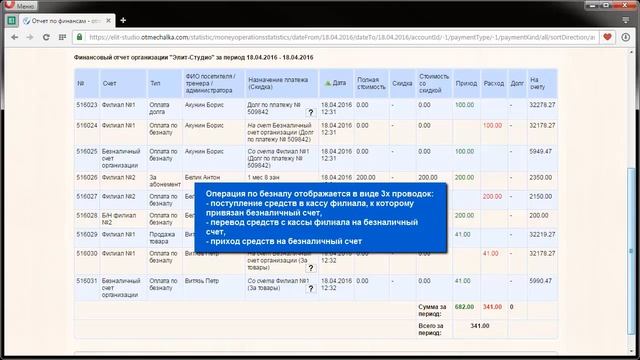Click balance 5990.47 value
640x360 pixels.
click(540, 281)
